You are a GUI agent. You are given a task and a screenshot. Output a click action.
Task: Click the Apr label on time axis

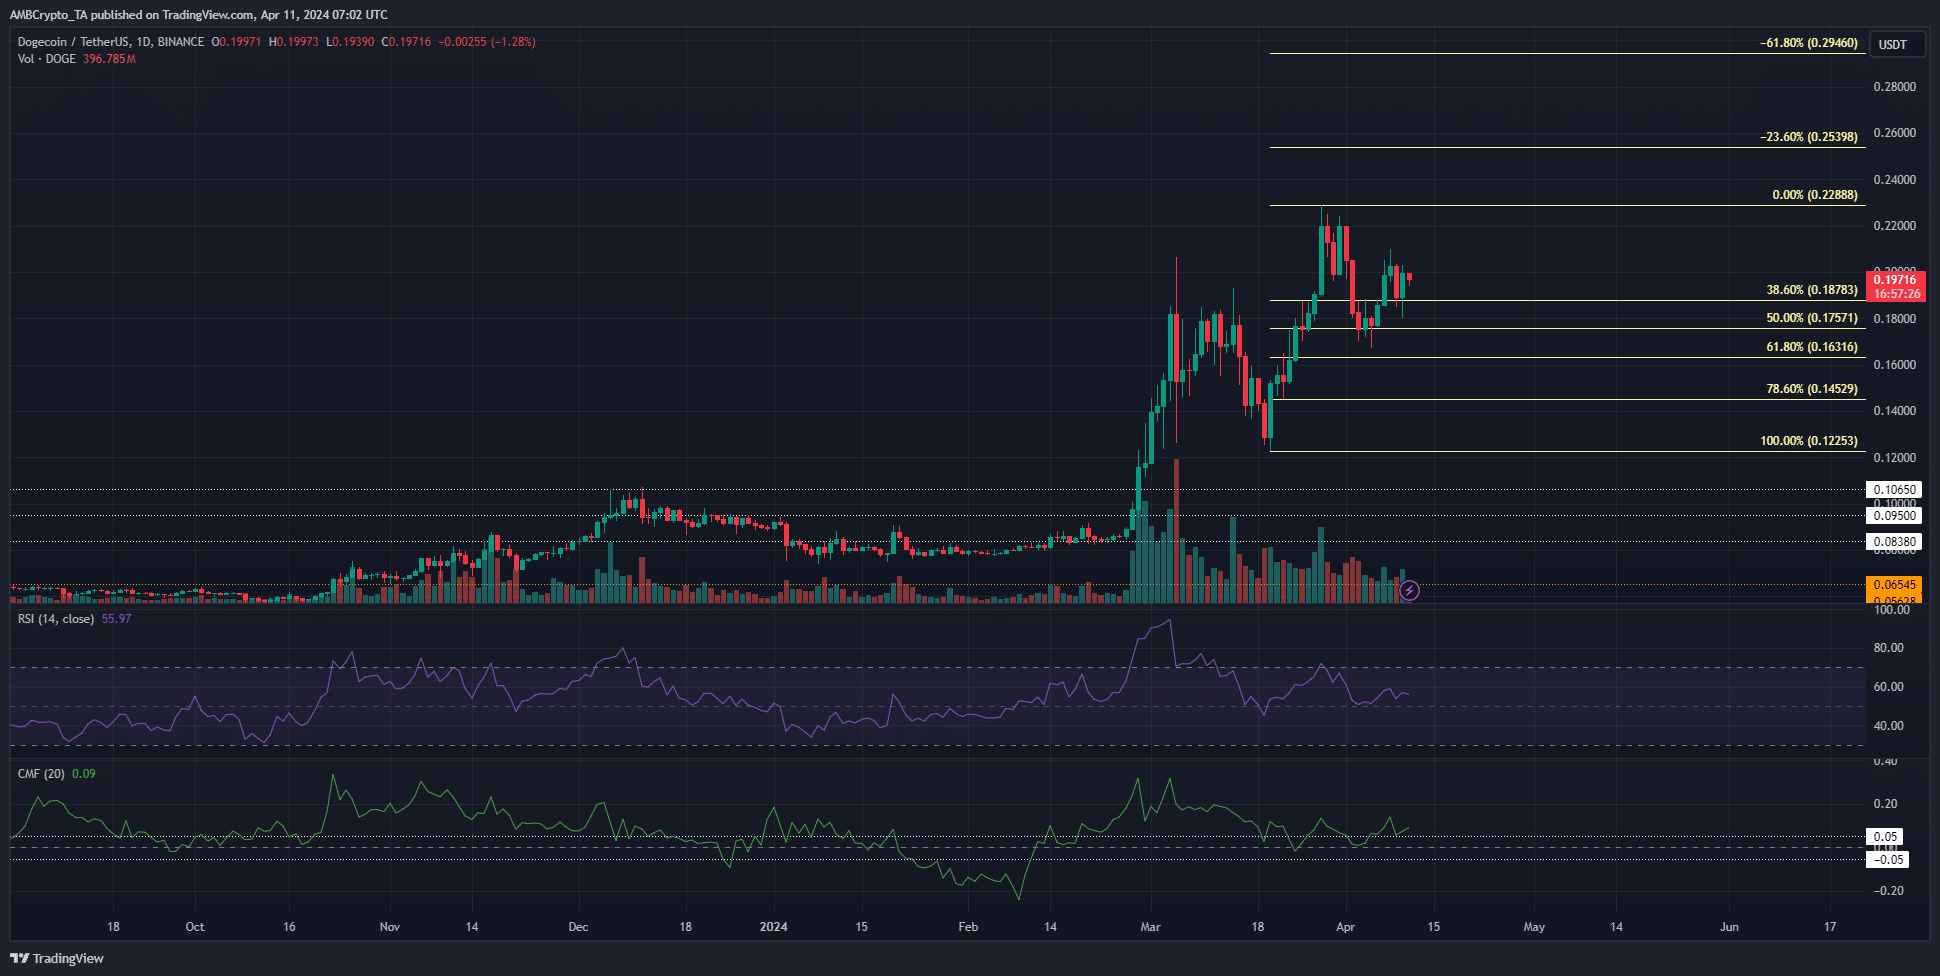pos(1345,927)
